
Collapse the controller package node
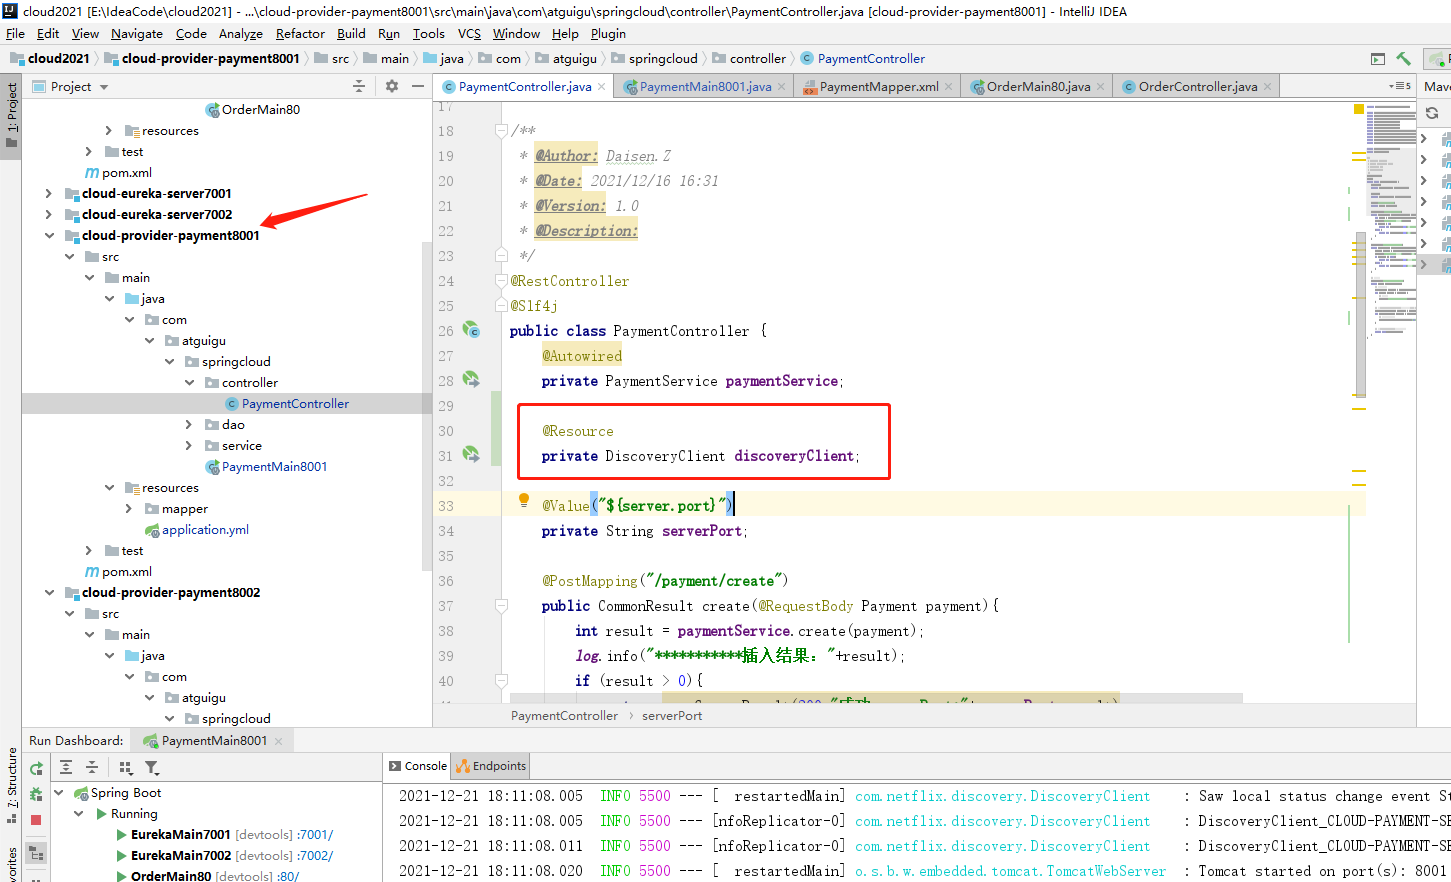coord(189,382)
